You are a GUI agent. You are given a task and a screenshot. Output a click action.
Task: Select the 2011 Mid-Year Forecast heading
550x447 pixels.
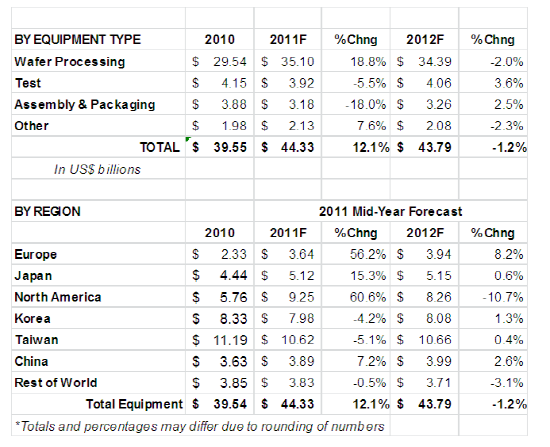(x=390, y=212)
